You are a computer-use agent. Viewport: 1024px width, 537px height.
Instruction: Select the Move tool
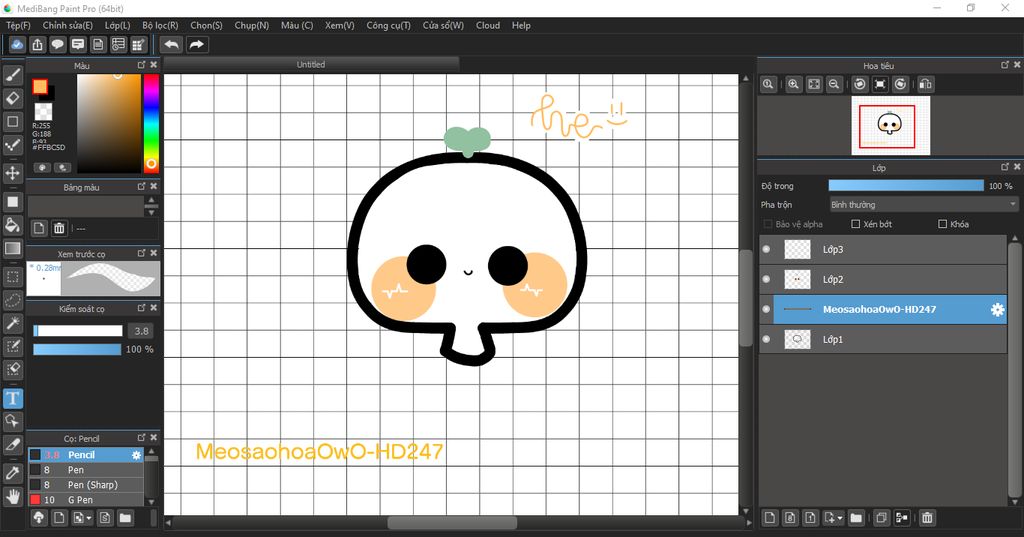click(x=12, y=173)
